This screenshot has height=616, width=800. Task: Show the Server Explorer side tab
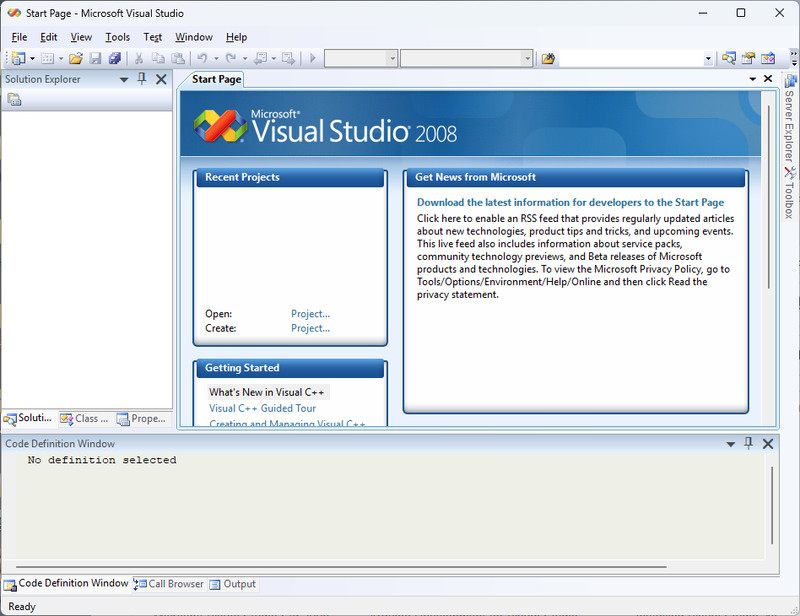tap(790, 120)
